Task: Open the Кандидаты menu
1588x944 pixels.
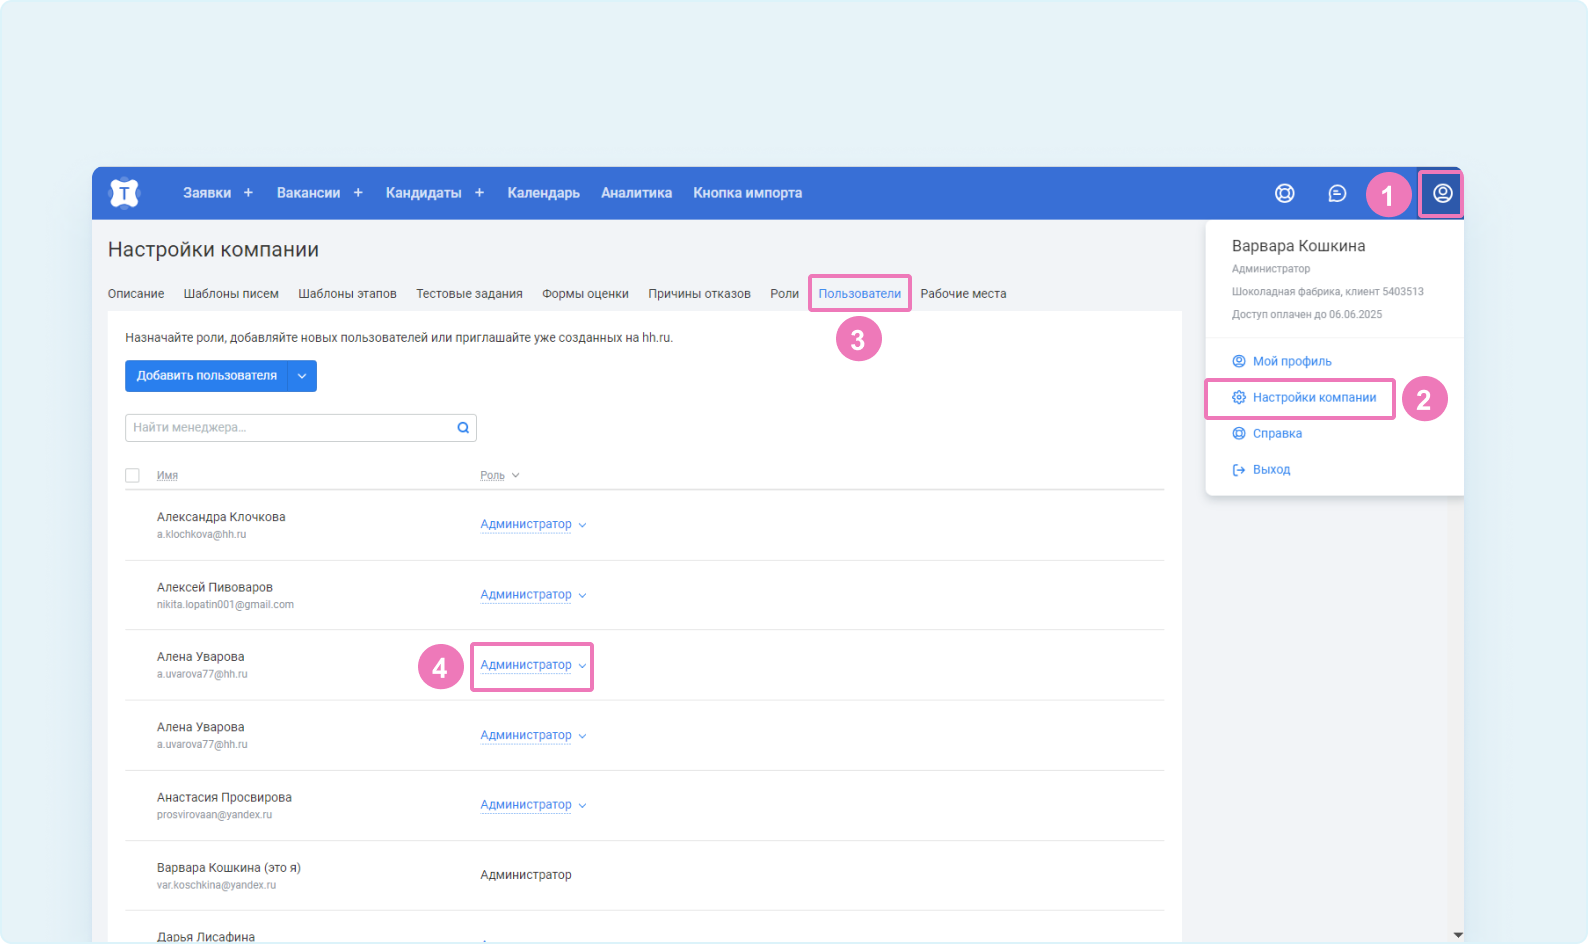Action: tap(424, 193)
